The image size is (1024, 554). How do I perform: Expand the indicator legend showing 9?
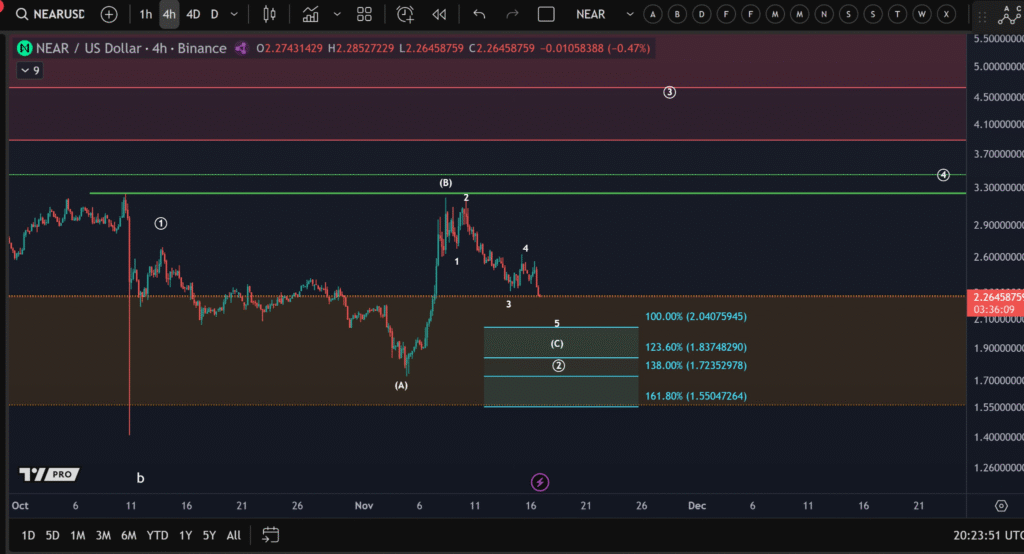point(30,70)
